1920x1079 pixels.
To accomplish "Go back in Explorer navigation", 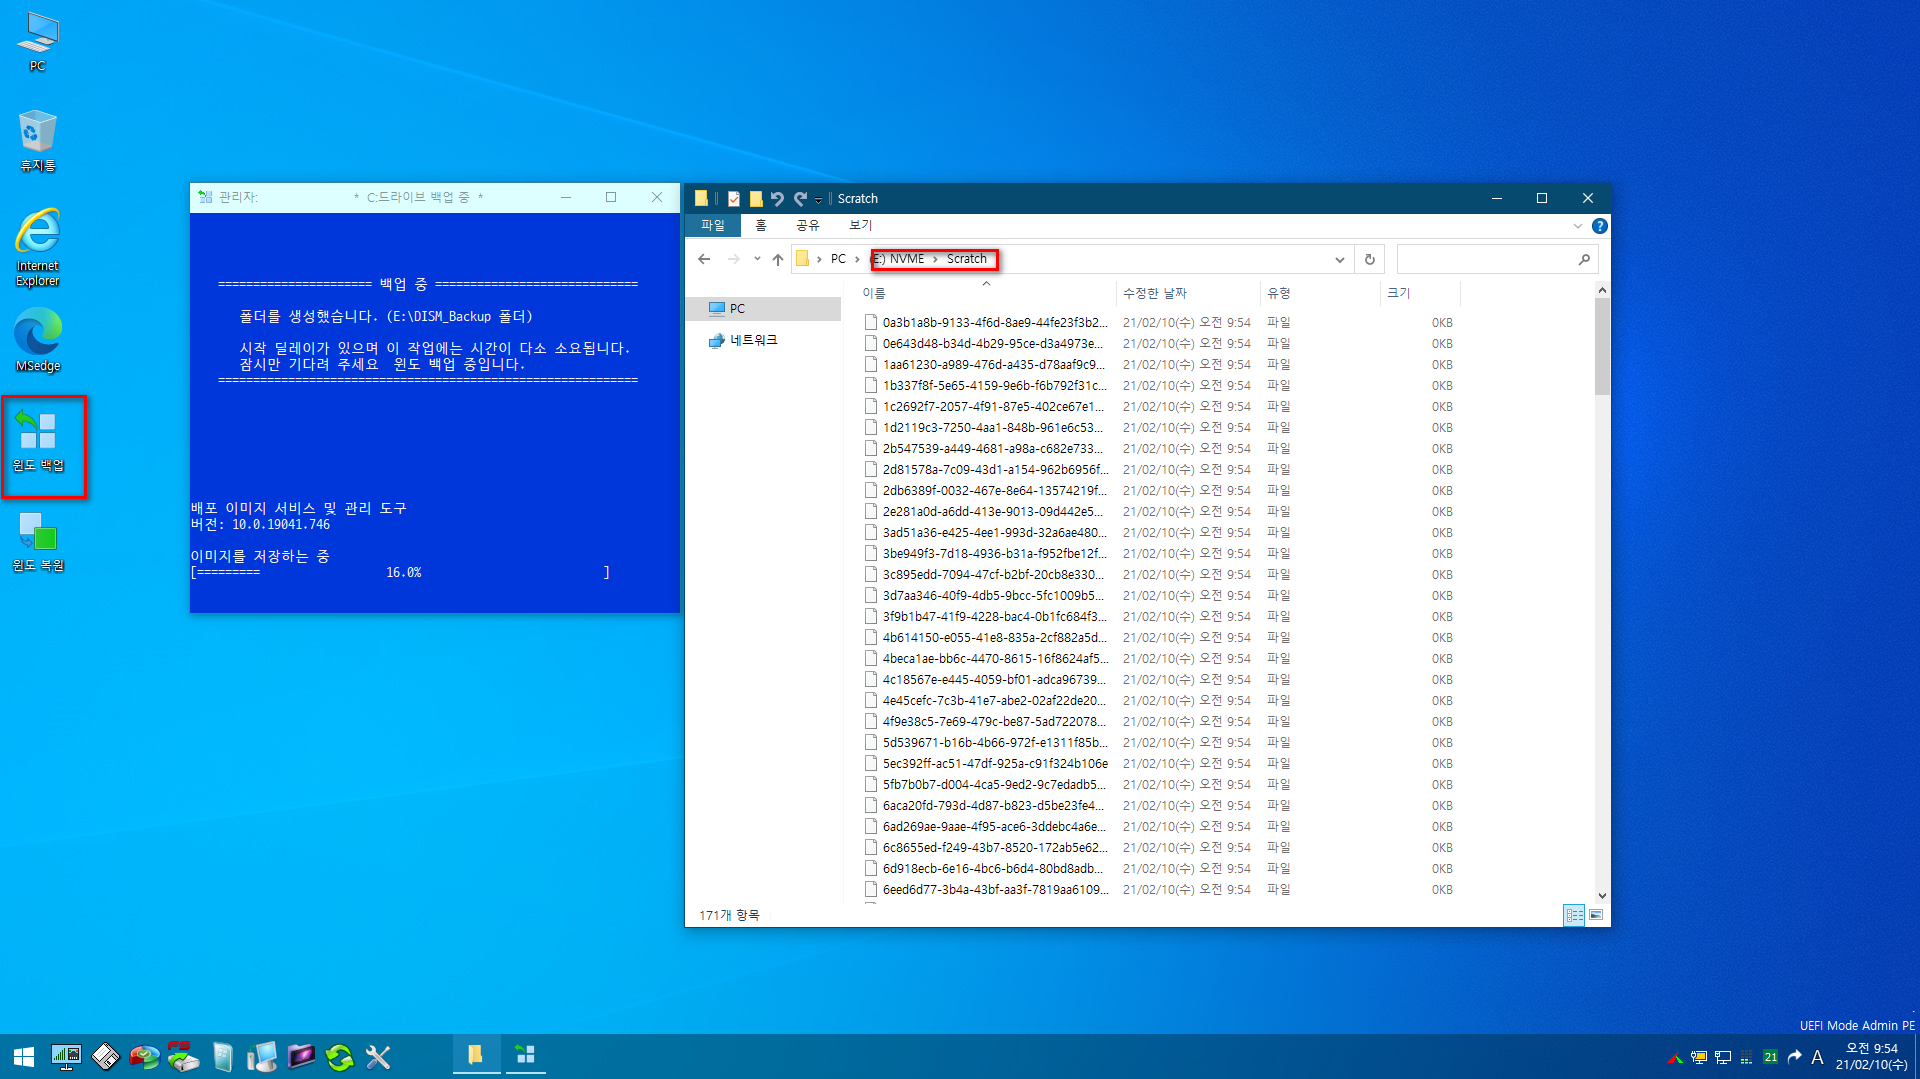I will [704, 259].
